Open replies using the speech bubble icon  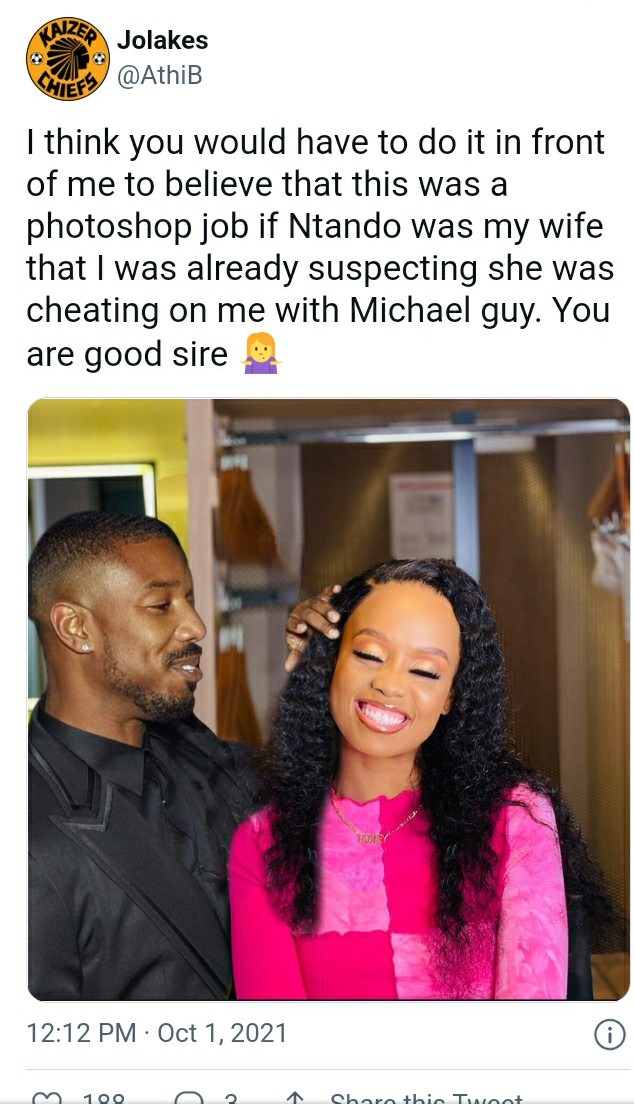point(189,1098)
